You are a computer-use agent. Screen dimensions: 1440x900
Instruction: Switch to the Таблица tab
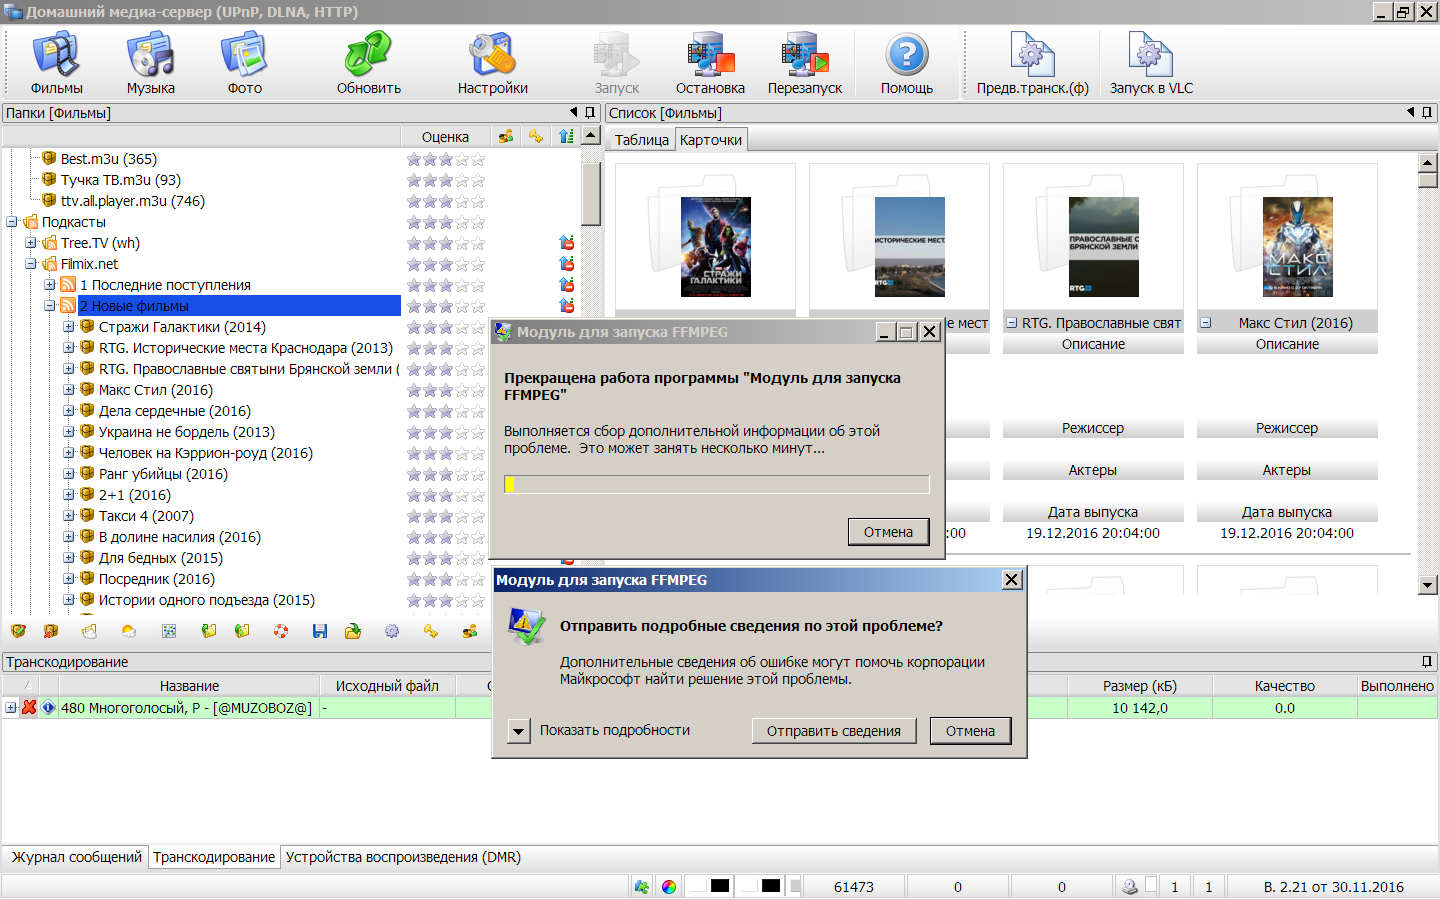pyautogui.click(x=641, y=140)
